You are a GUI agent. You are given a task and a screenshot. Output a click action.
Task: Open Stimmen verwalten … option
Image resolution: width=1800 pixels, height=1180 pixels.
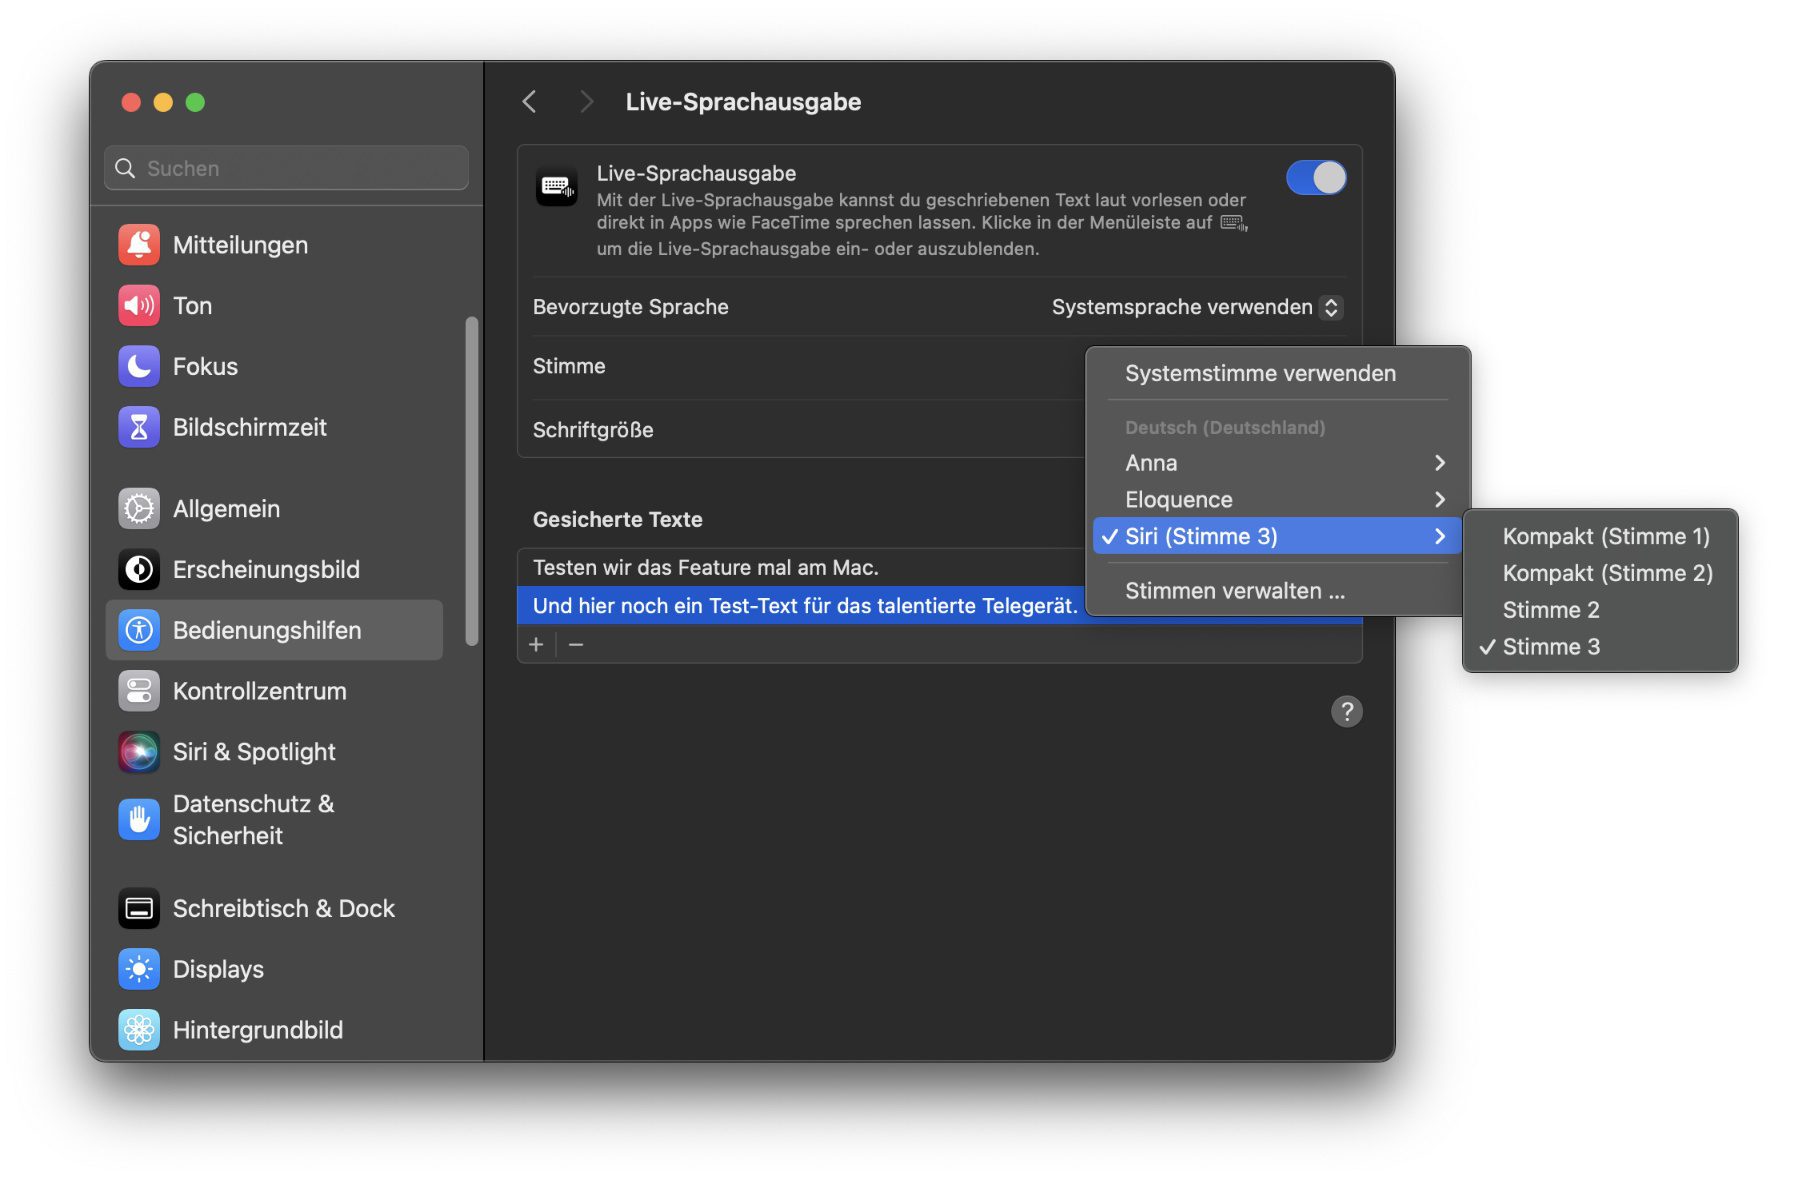click(1235, 591)
